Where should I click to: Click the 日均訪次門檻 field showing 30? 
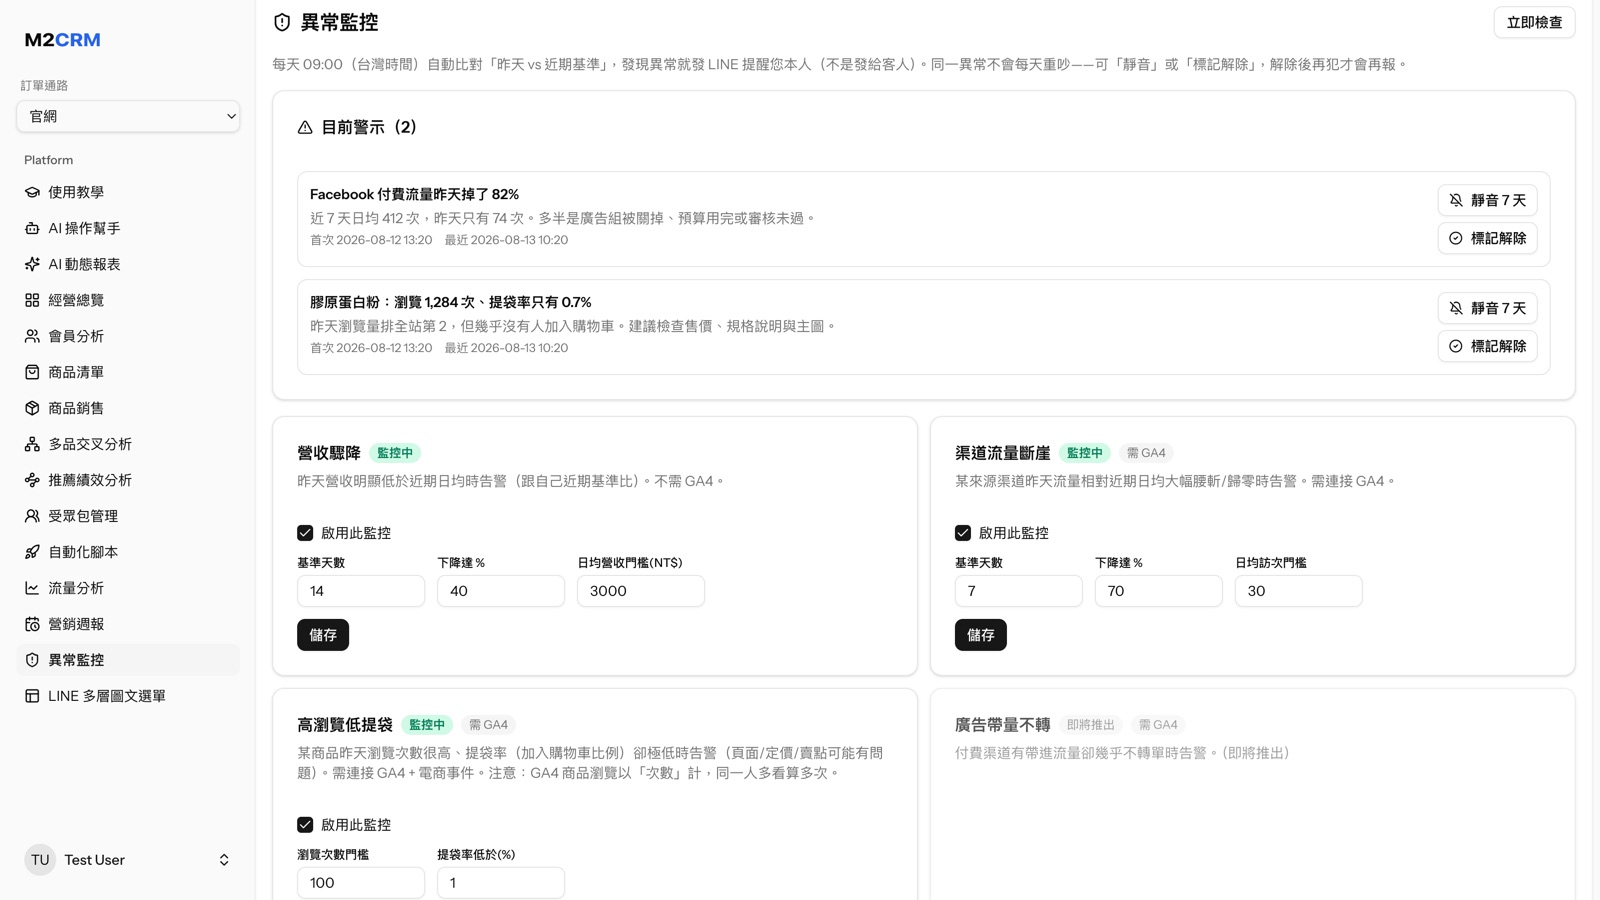[x=1299, y=591]
